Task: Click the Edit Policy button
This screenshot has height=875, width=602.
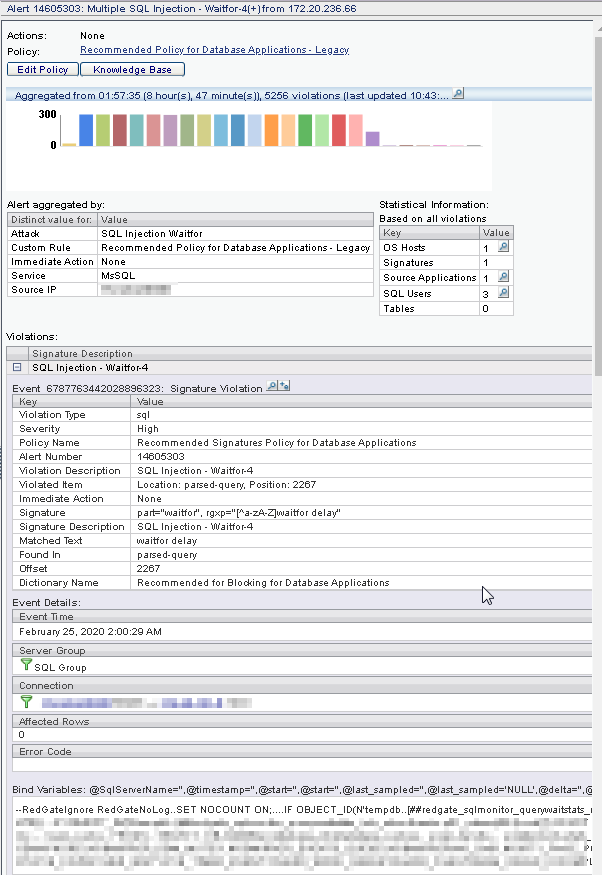Action: coord(42,70)
